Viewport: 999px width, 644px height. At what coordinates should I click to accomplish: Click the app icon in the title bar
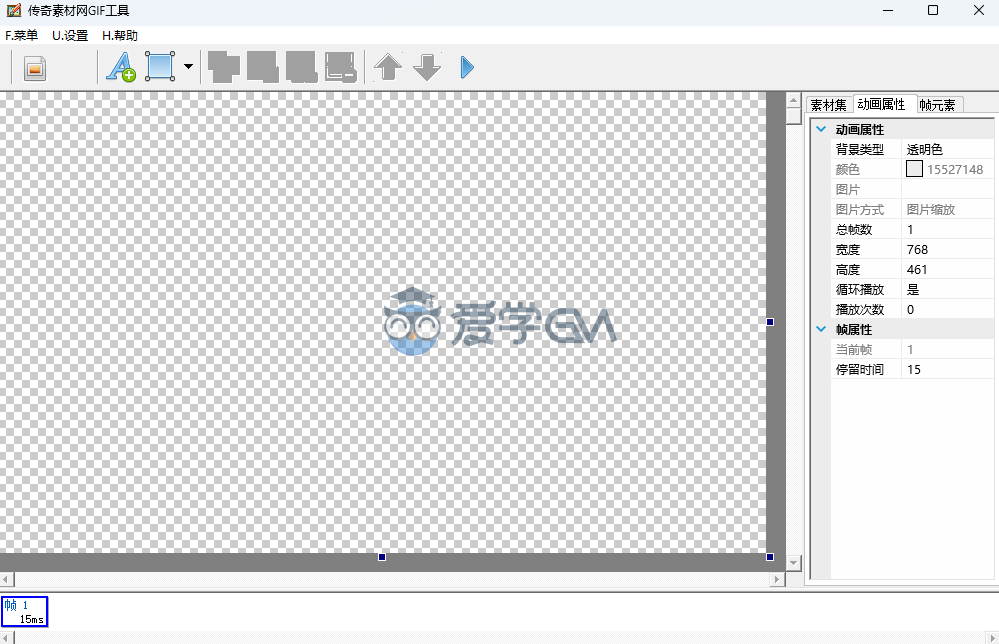pos(13,10)
